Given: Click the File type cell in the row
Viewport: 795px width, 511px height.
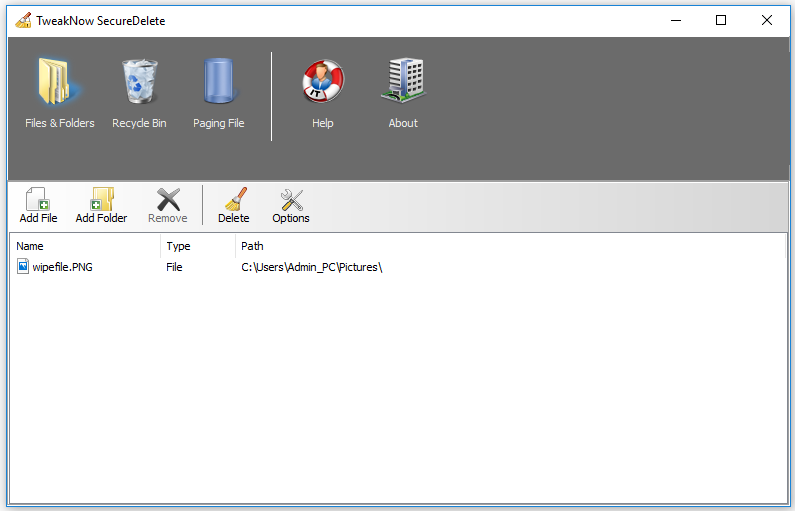Looking at the screenshot, I should click(x=175, y=267).
